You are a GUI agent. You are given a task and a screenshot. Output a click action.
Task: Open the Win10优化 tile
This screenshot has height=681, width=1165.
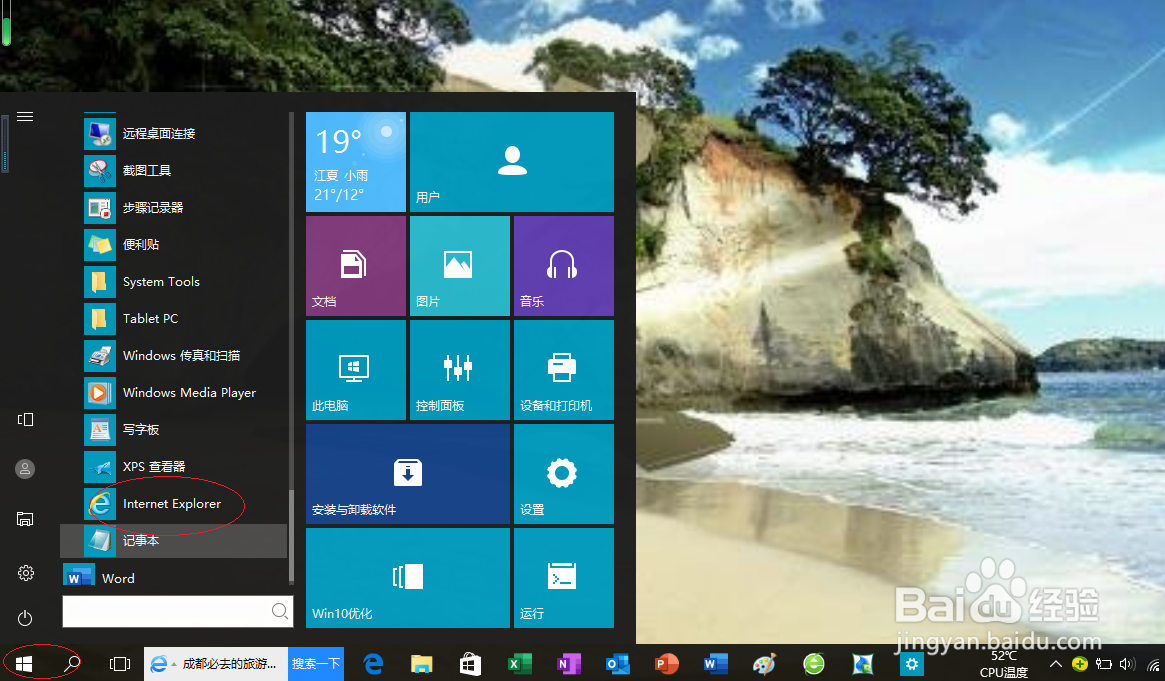pos(408,578)
